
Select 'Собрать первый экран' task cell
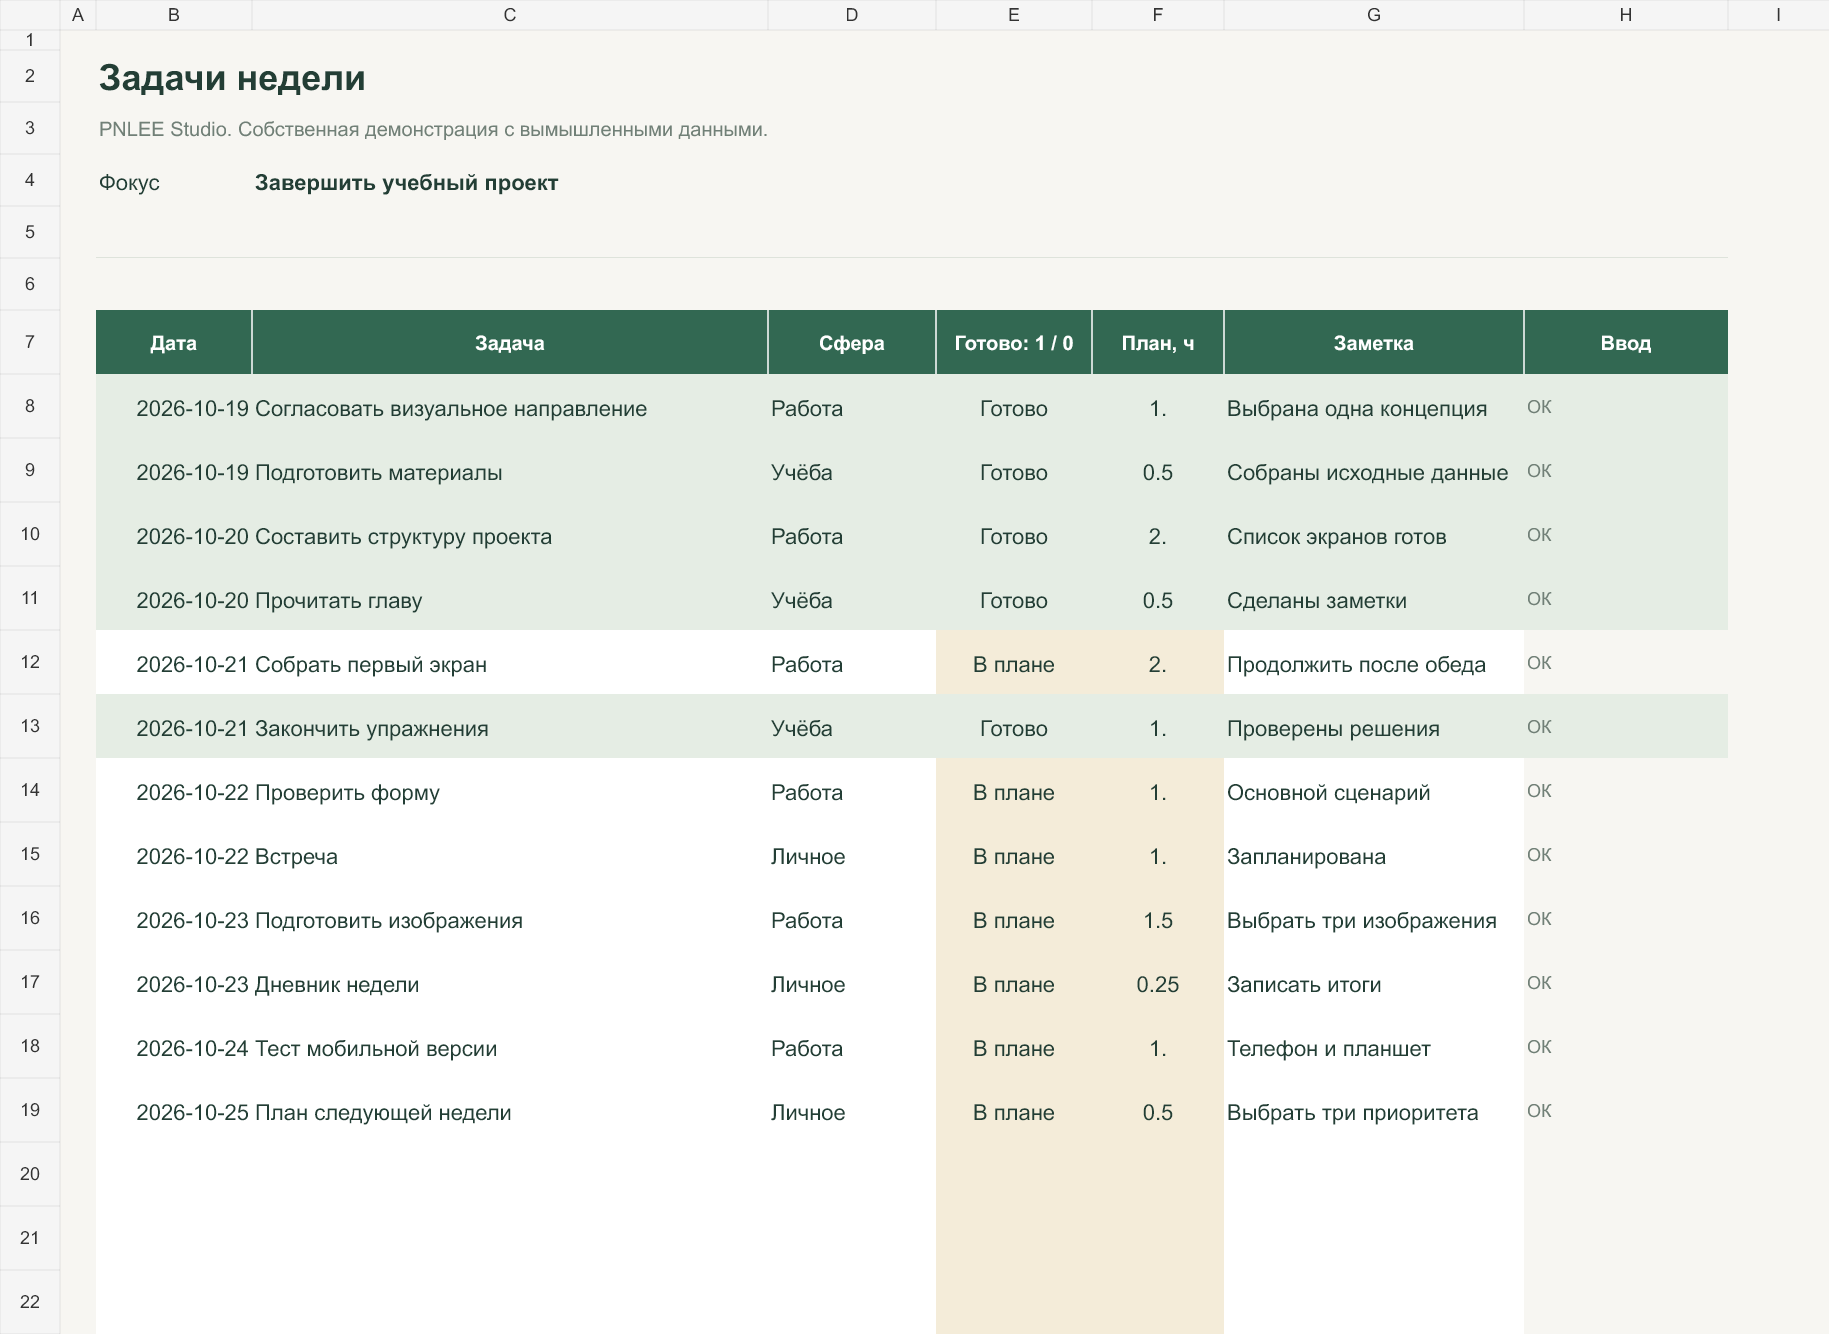tap(509, 664)
